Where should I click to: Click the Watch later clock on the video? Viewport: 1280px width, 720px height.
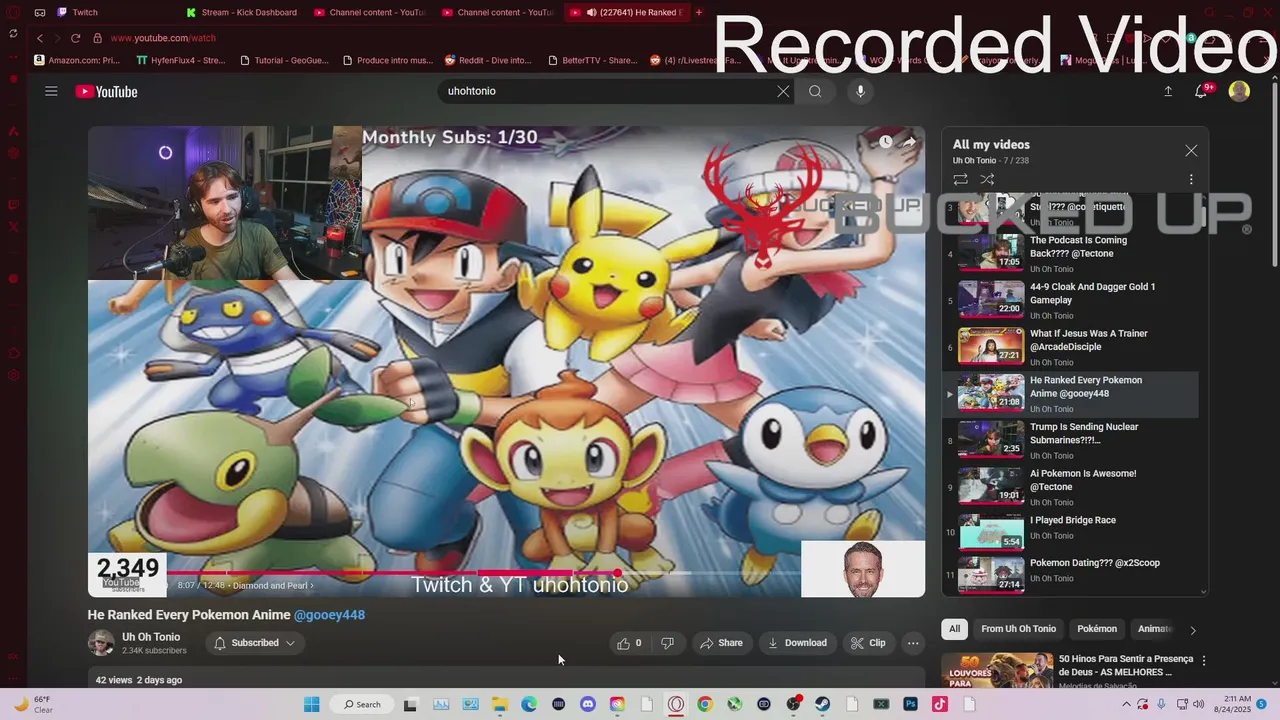coord(886,142)
